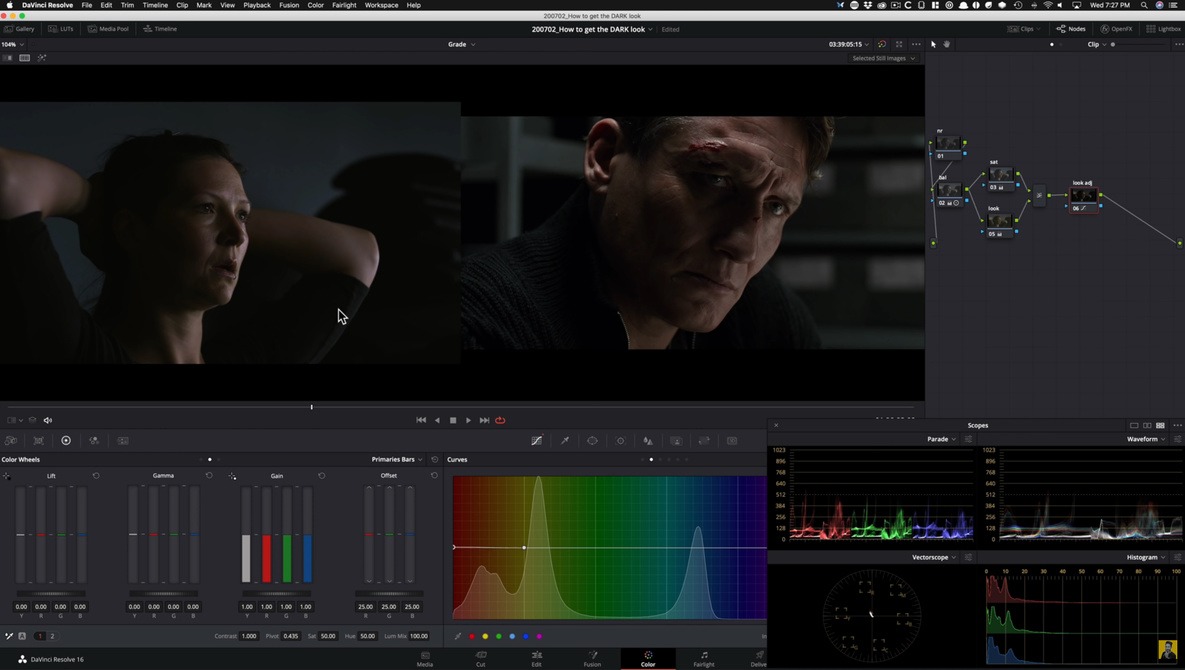Mute the viewer audio
1185x670 pixels.
[48, 420]
